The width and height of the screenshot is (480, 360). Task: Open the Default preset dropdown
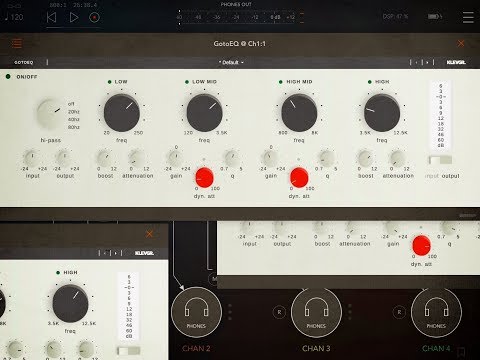[231, 62]
